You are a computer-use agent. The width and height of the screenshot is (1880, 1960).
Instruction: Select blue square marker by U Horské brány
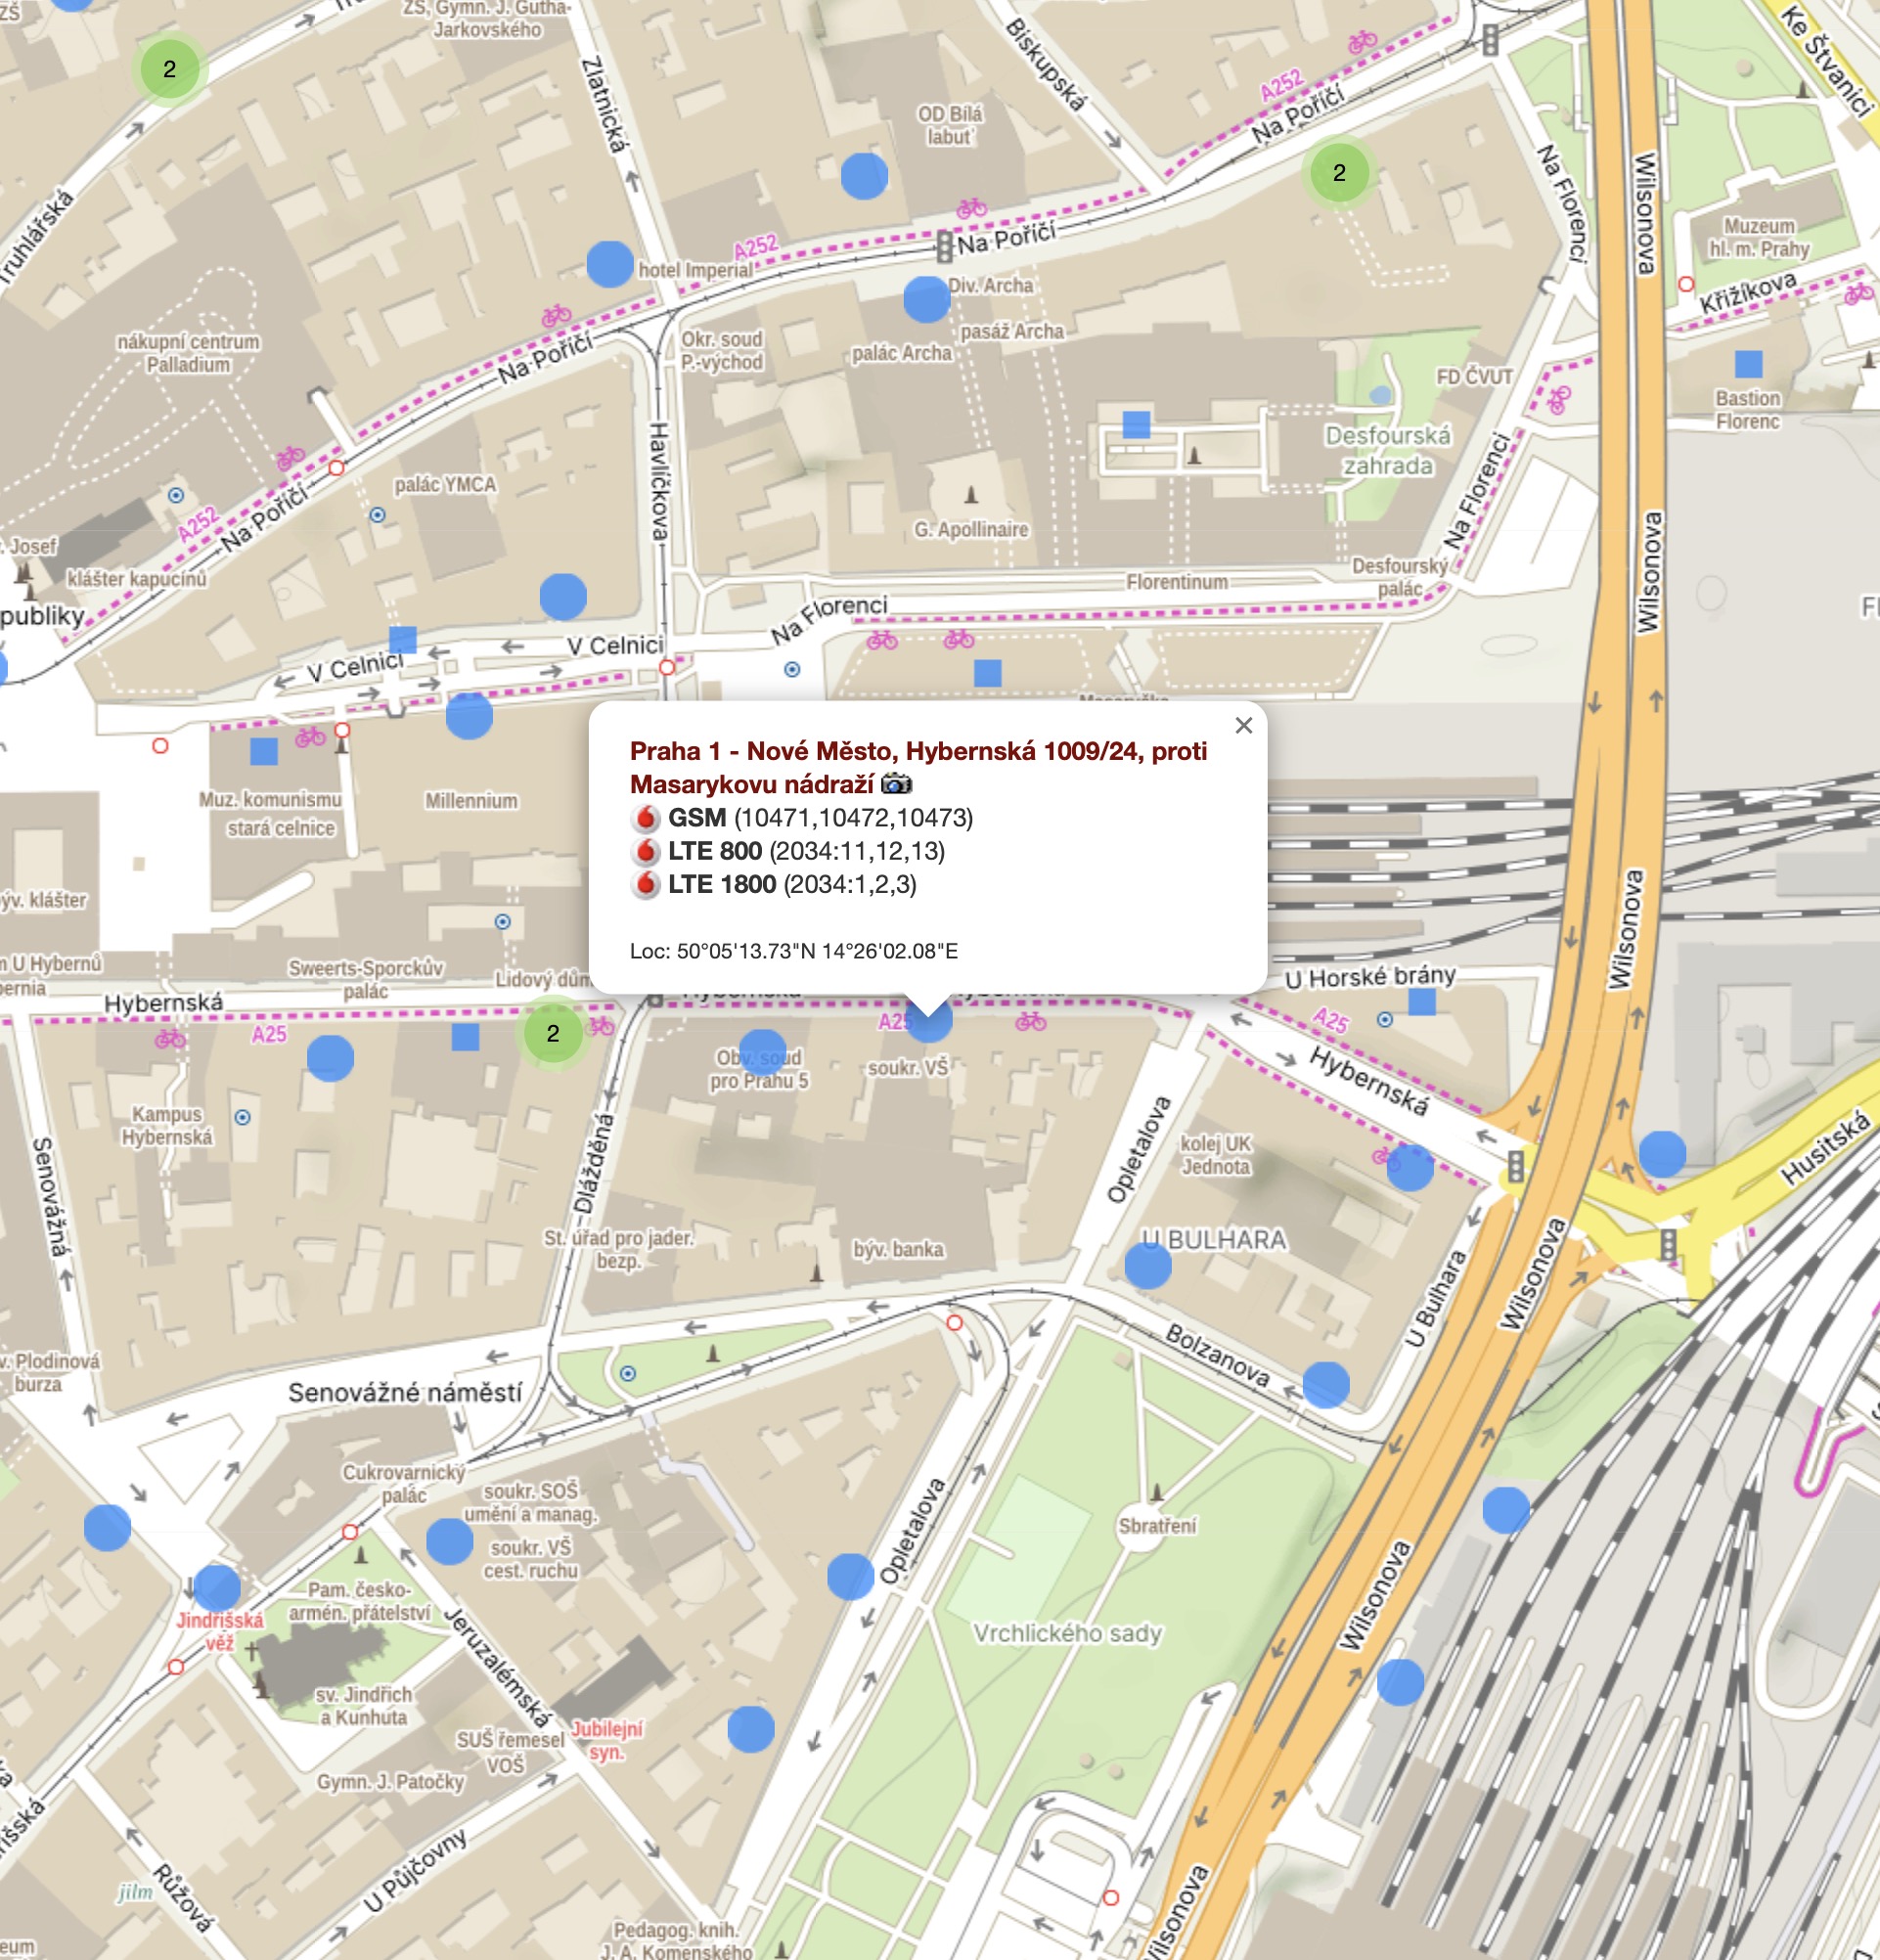point(1421,1001)
